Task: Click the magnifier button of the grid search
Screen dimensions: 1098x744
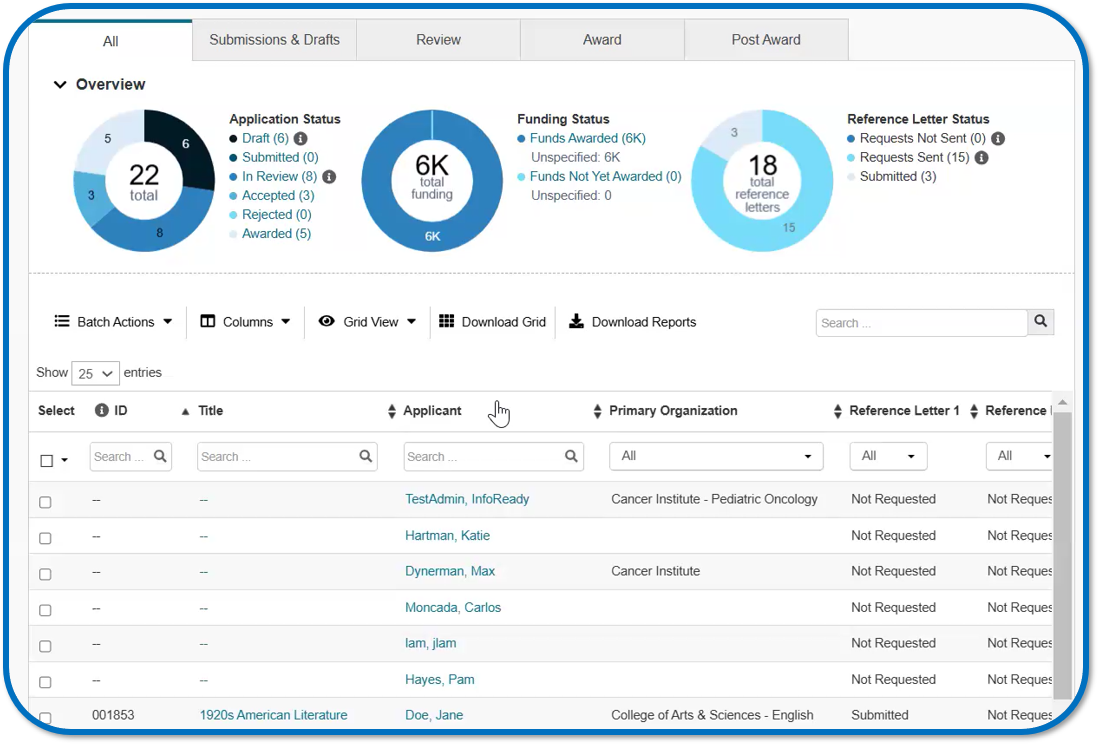Action: [1041, 322]
